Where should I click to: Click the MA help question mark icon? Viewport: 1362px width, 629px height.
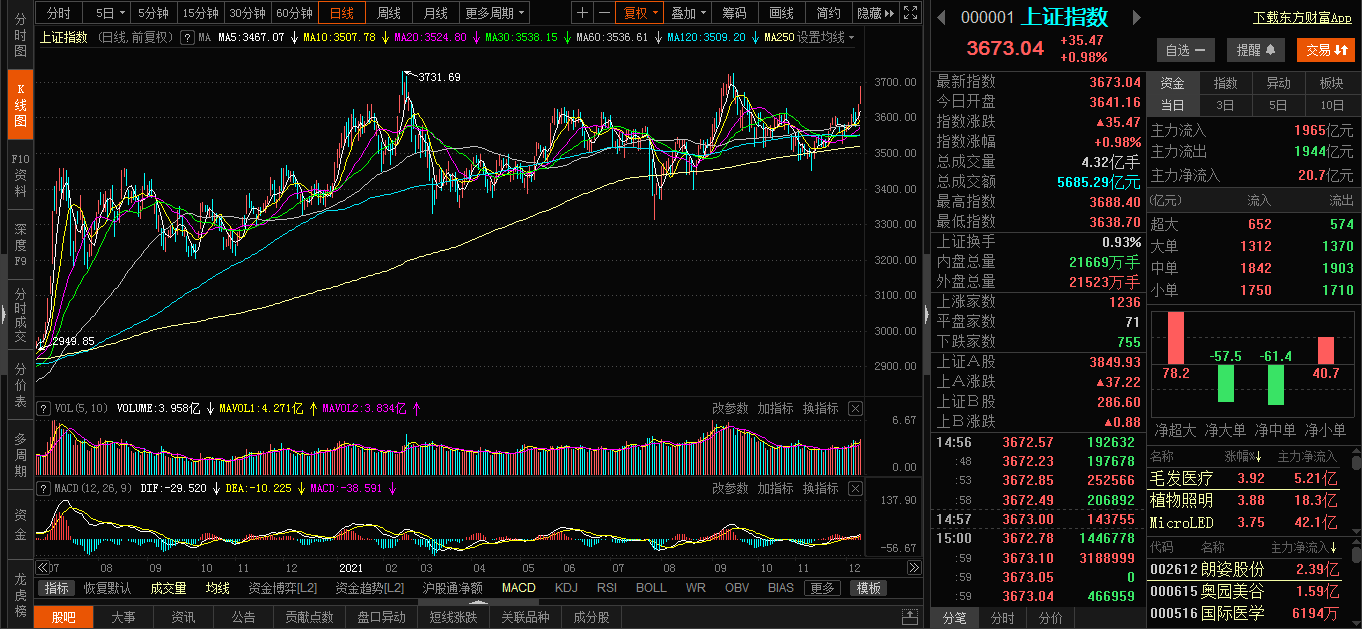pyautogui.click(x=189, y=37)
